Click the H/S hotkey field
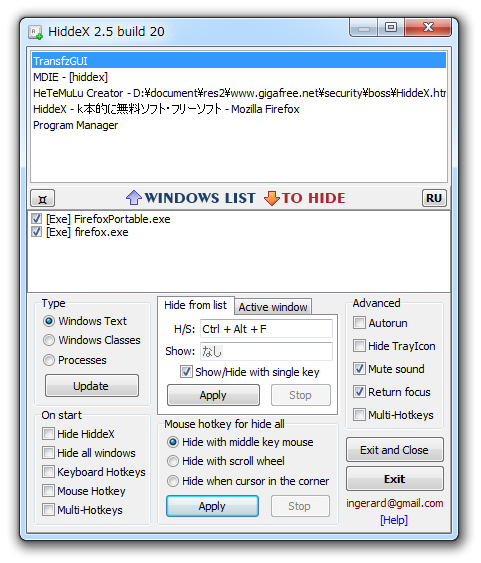This screenshot has width=481, height=563. tap(266, 329)
